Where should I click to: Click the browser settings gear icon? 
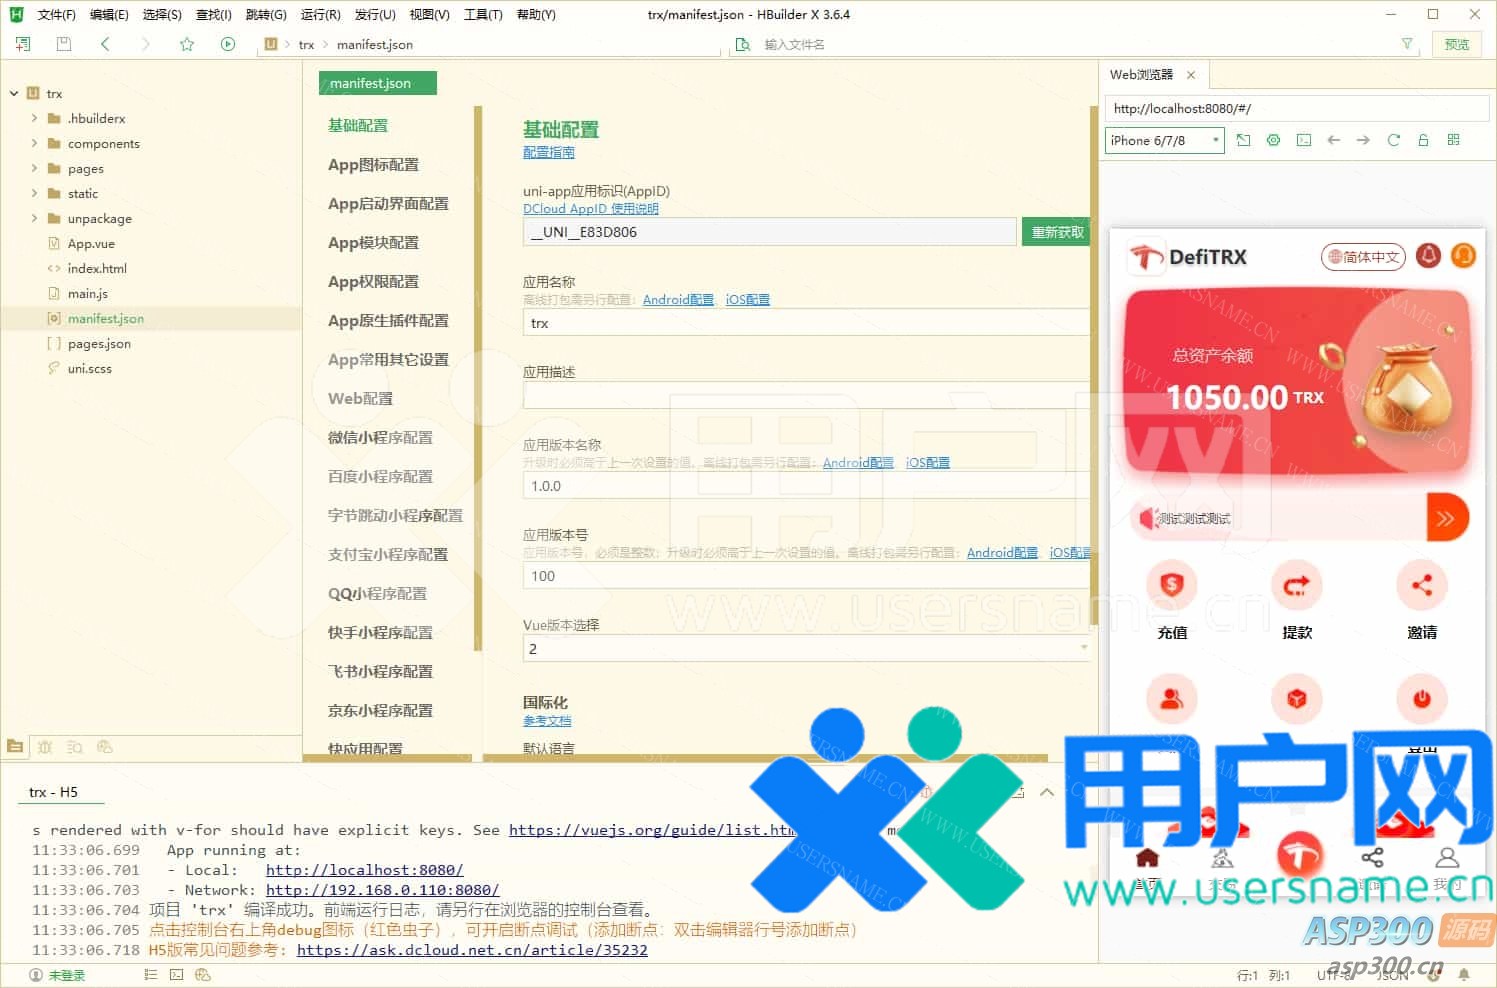(1273, 140)
